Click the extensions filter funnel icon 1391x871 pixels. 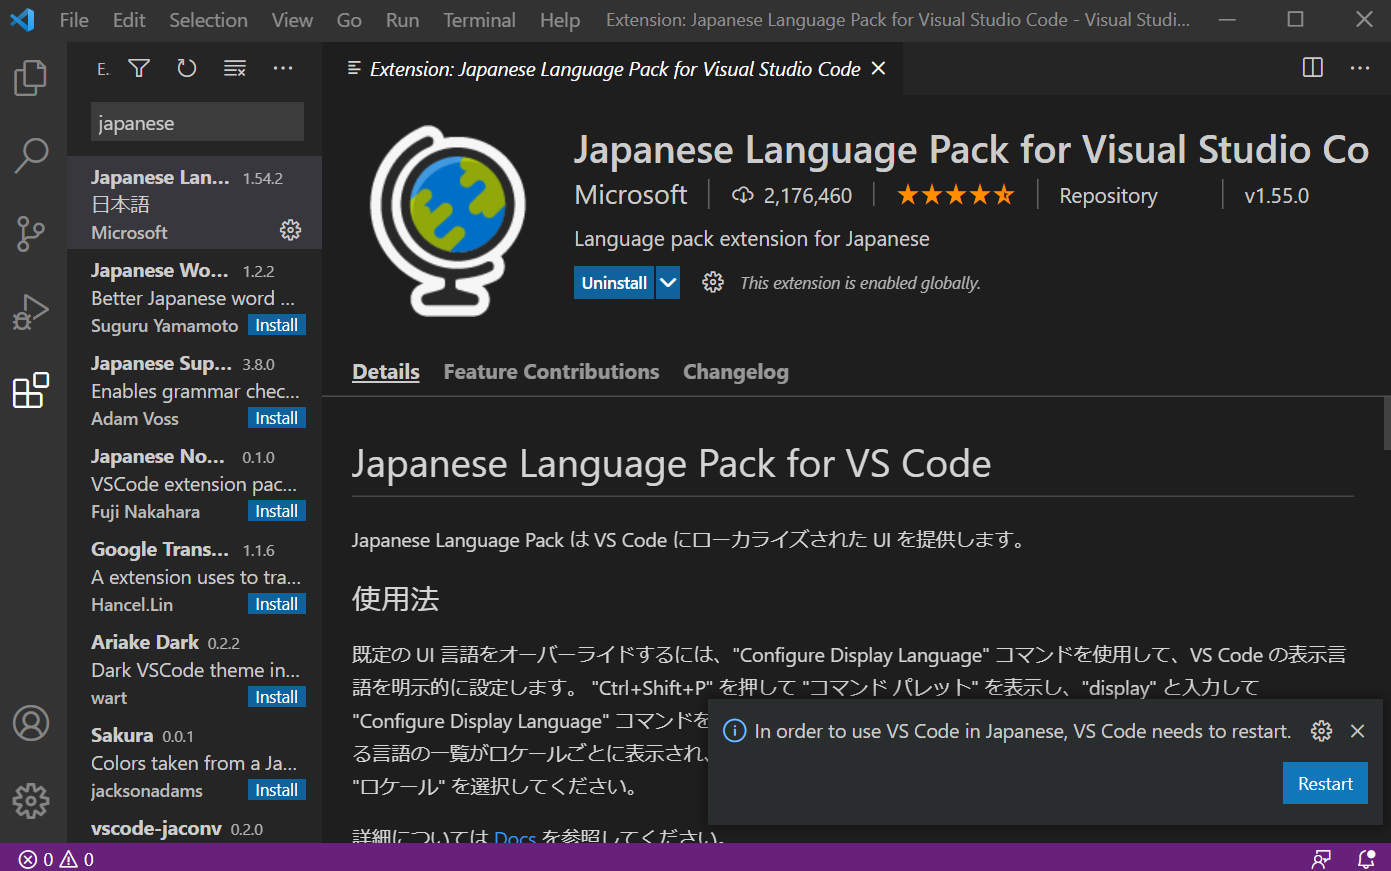coord(139,68)
